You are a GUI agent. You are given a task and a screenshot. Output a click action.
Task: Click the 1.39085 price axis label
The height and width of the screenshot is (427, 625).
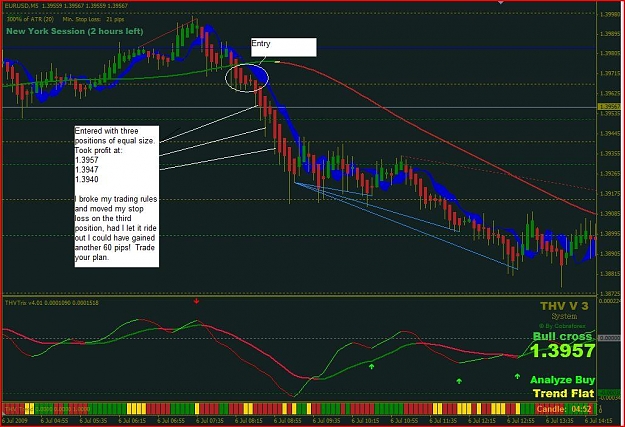tap(610, 214)
